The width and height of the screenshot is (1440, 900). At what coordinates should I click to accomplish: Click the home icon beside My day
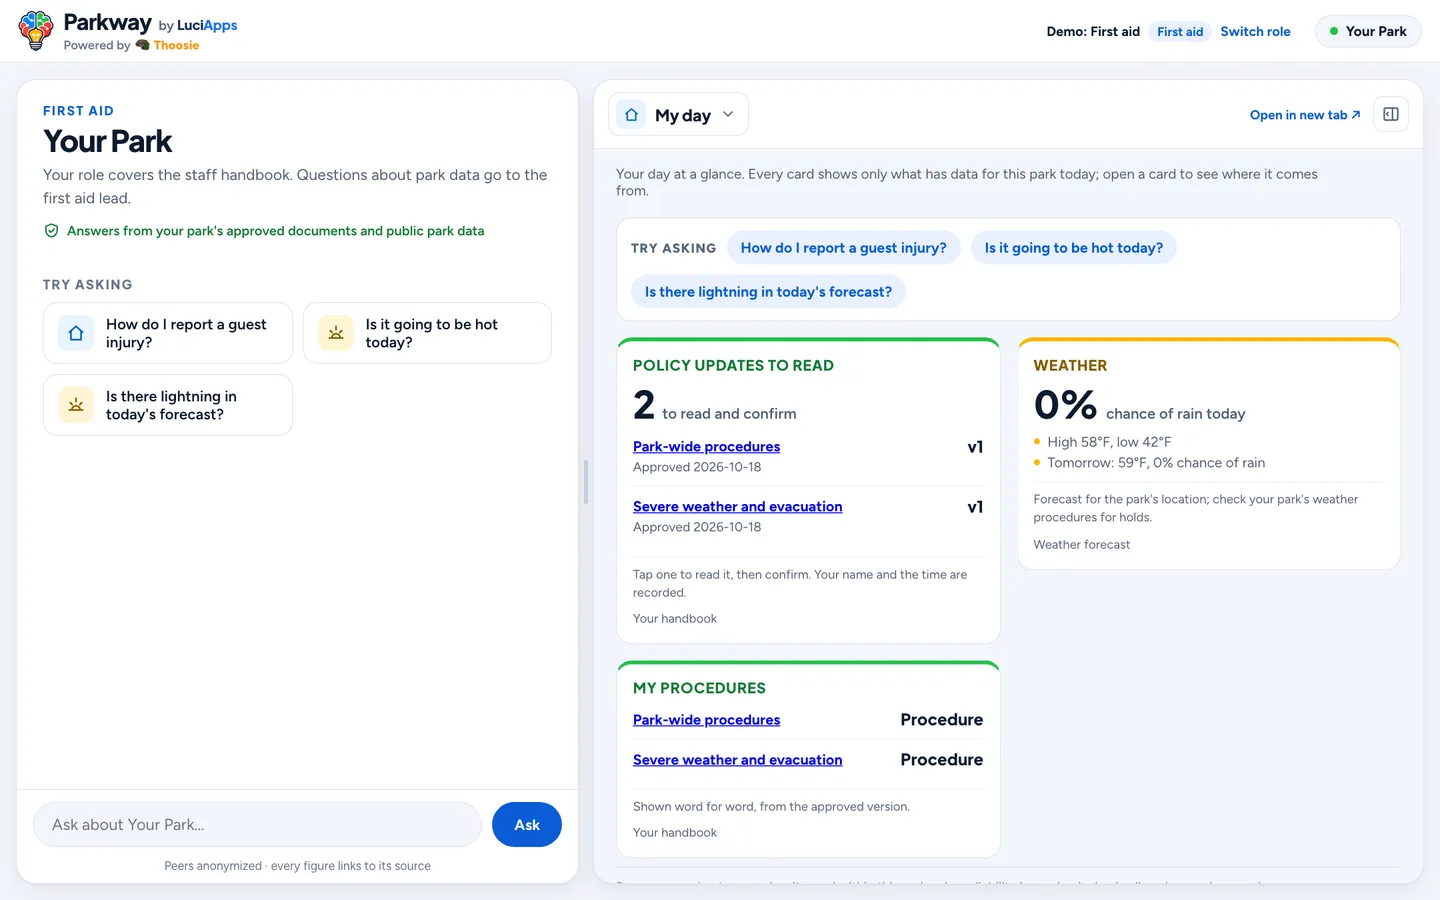(631, 115)
